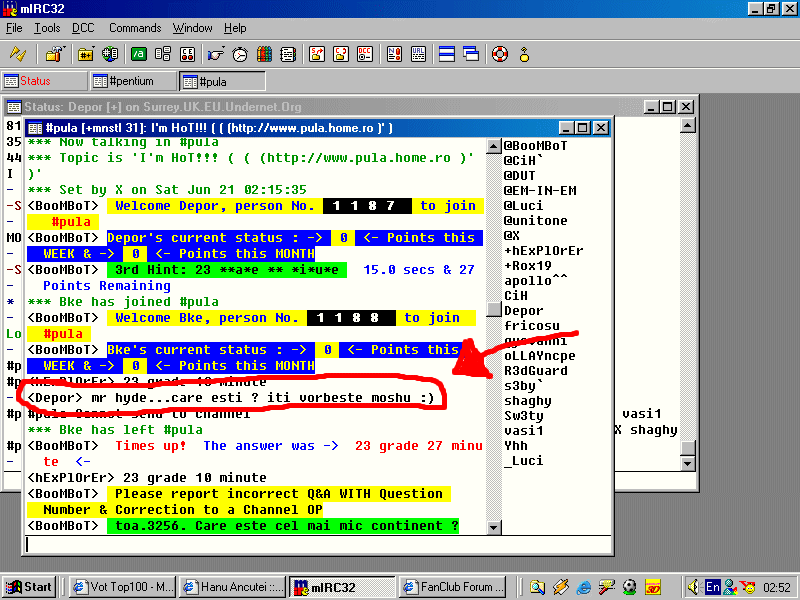This screenshot has height=600, width=800.
Task: Select @CiH` in the nick list
Action: (523, 161)
